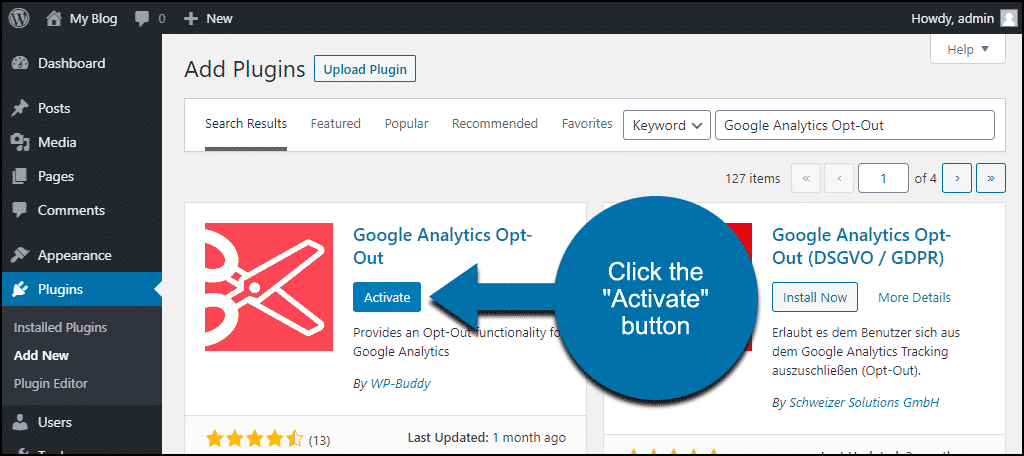
Task: Open the My Blog home icon
Action: tap(54, 19)
